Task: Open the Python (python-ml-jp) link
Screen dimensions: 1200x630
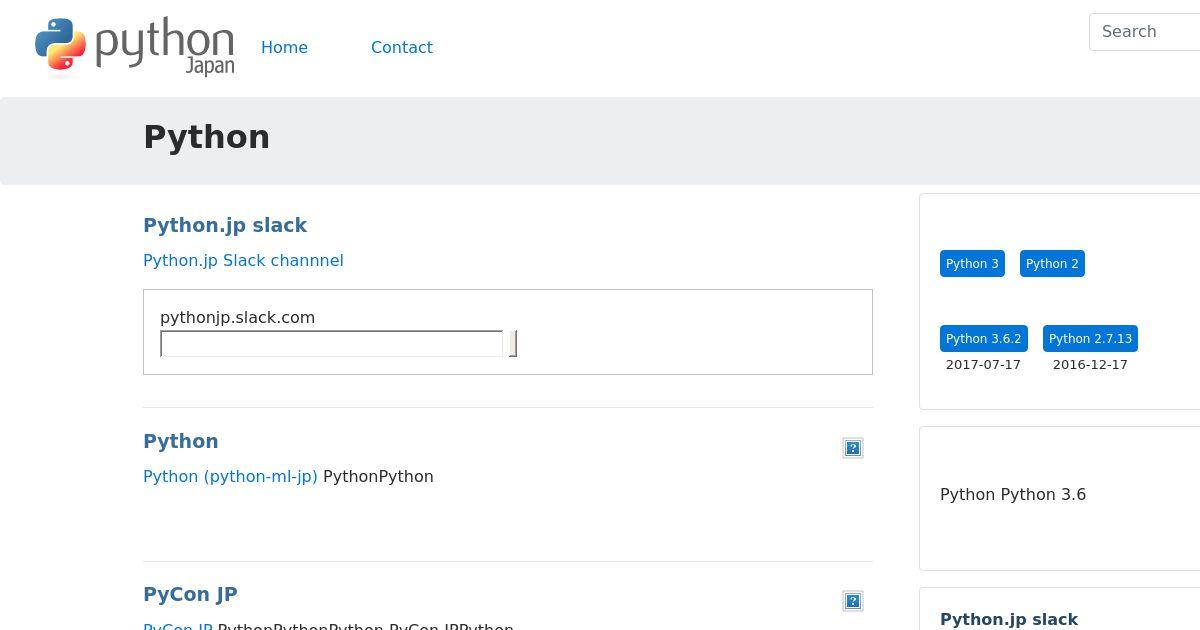Action: pos(230,476)
